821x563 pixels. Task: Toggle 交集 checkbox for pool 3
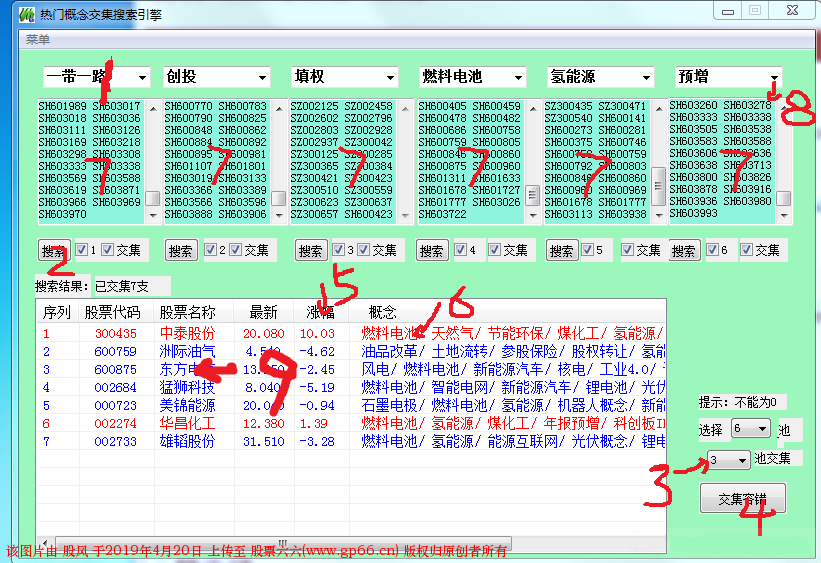(x=363, y=250)
